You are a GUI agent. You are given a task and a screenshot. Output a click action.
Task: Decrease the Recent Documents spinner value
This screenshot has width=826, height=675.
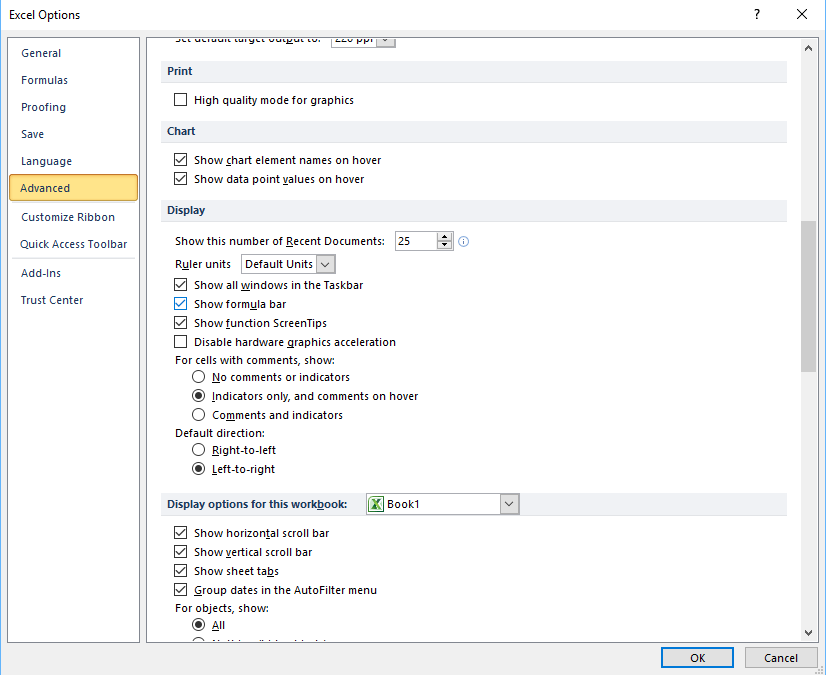coord(445,246)
